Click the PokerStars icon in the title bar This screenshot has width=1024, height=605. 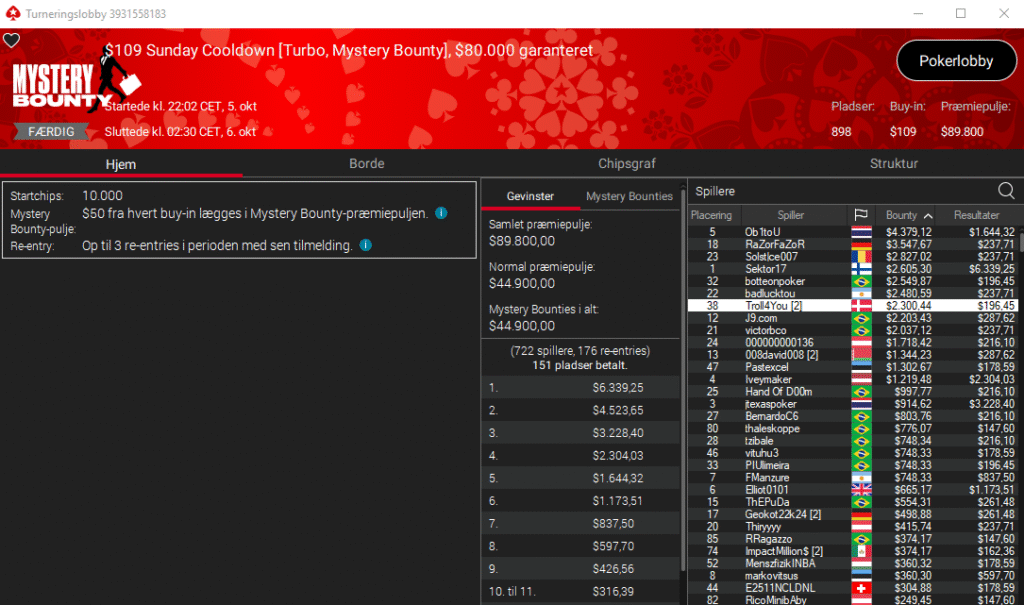(x=11, y=13)
